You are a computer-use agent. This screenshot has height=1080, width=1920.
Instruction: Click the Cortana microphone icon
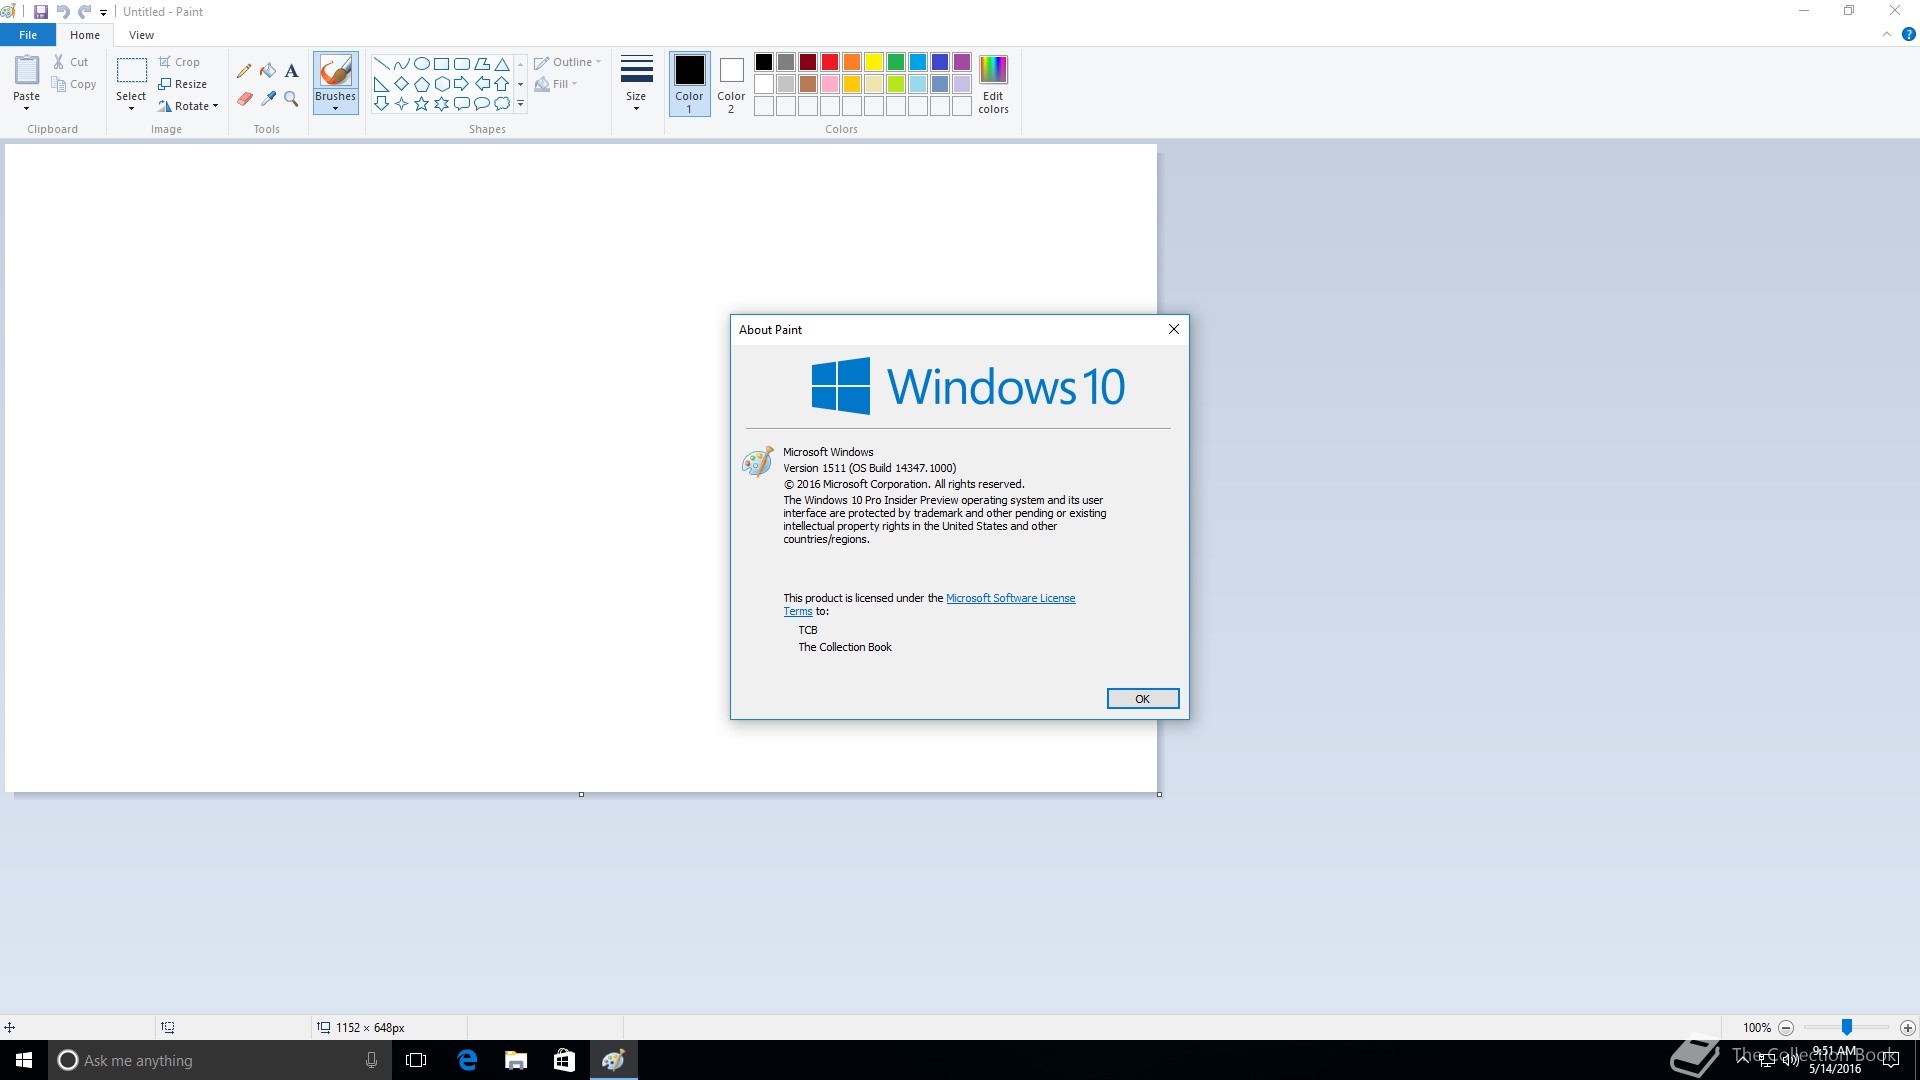[x=371, y=1060]
